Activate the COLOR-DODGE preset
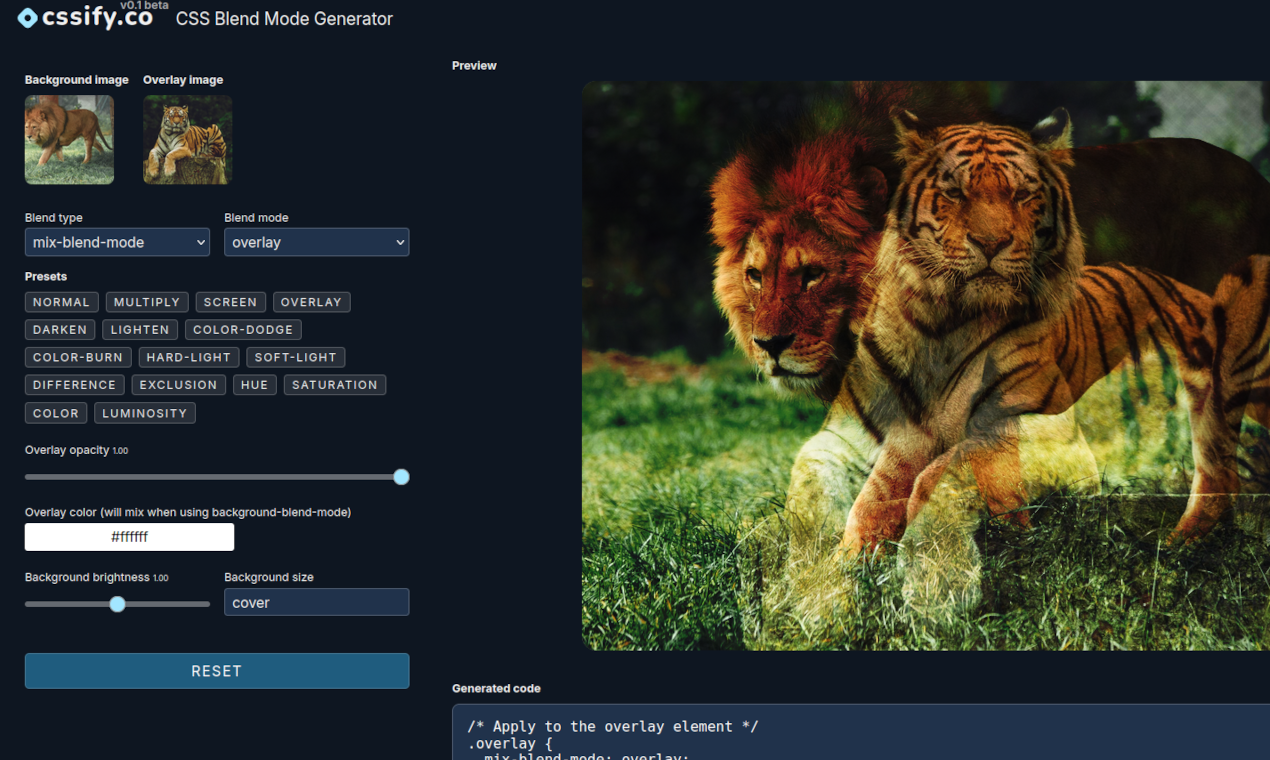The image size is (1270, 760). (x=243, y=330)
